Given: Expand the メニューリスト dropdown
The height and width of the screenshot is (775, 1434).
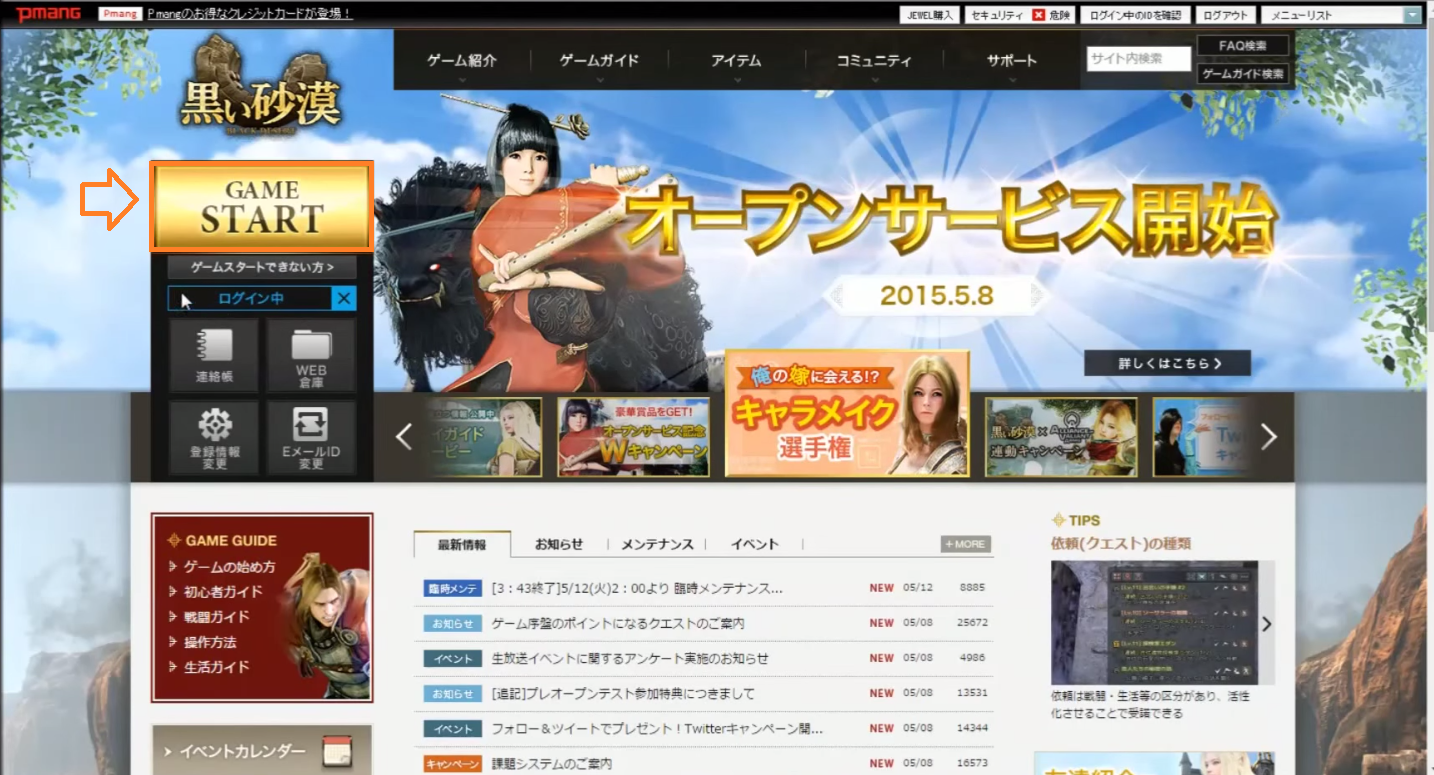Looking at the screenshot, I should [1411, 15].
